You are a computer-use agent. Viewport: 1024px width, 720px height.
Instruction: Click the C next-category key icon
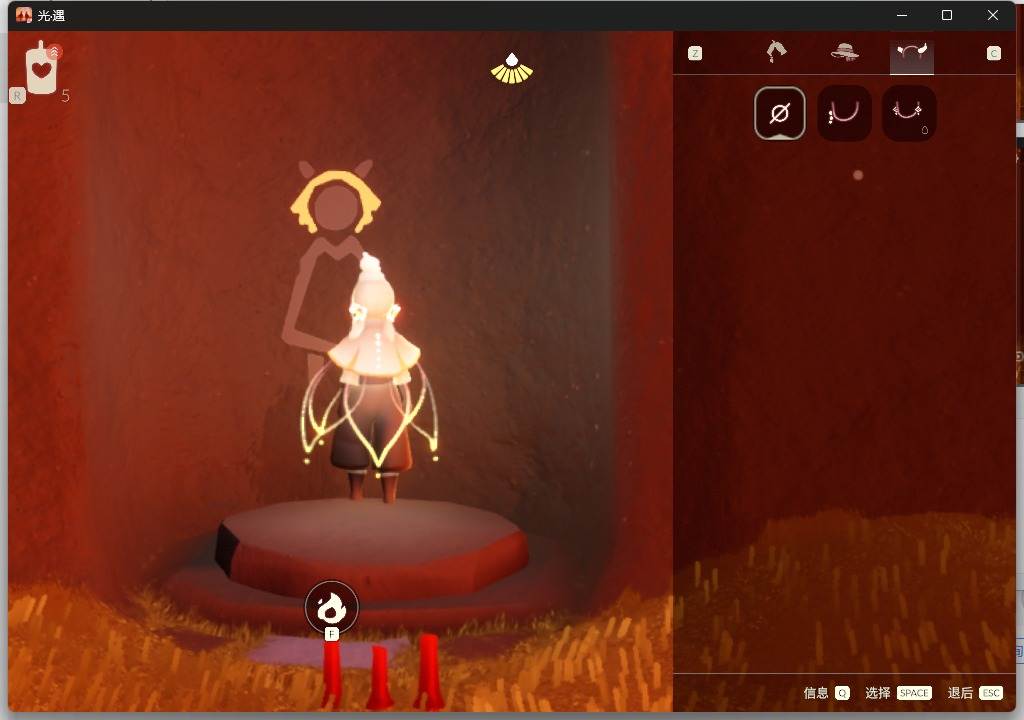coord(993,54)
